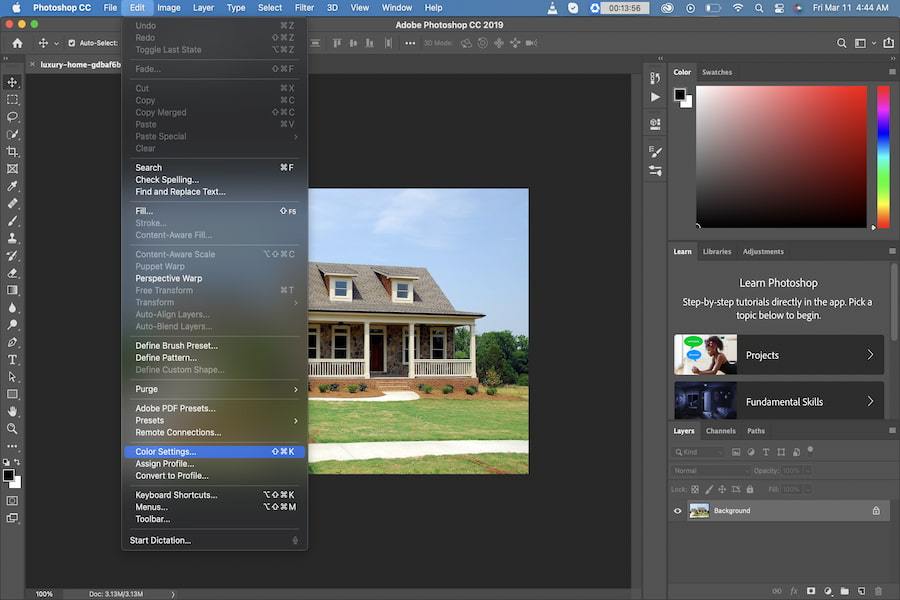The height and width of the screenshot is (600, 900).
Task: Select the Eyedropper tool
Action: pyautogui.click(x=12, y=186)
